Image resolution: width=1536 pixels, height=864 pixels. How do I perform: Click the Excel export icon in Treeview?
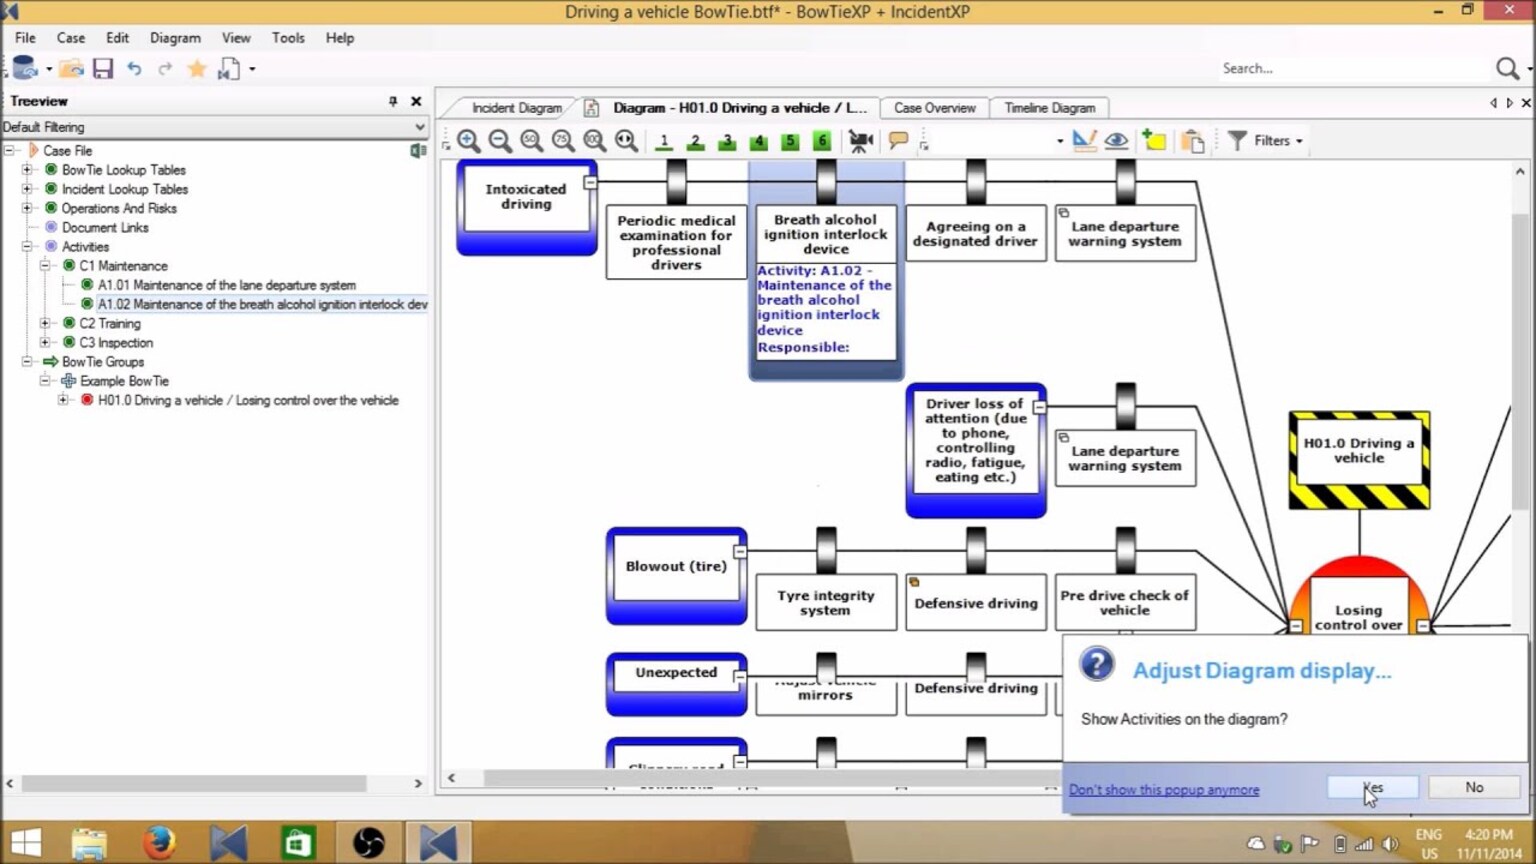[x=418, y=150]
